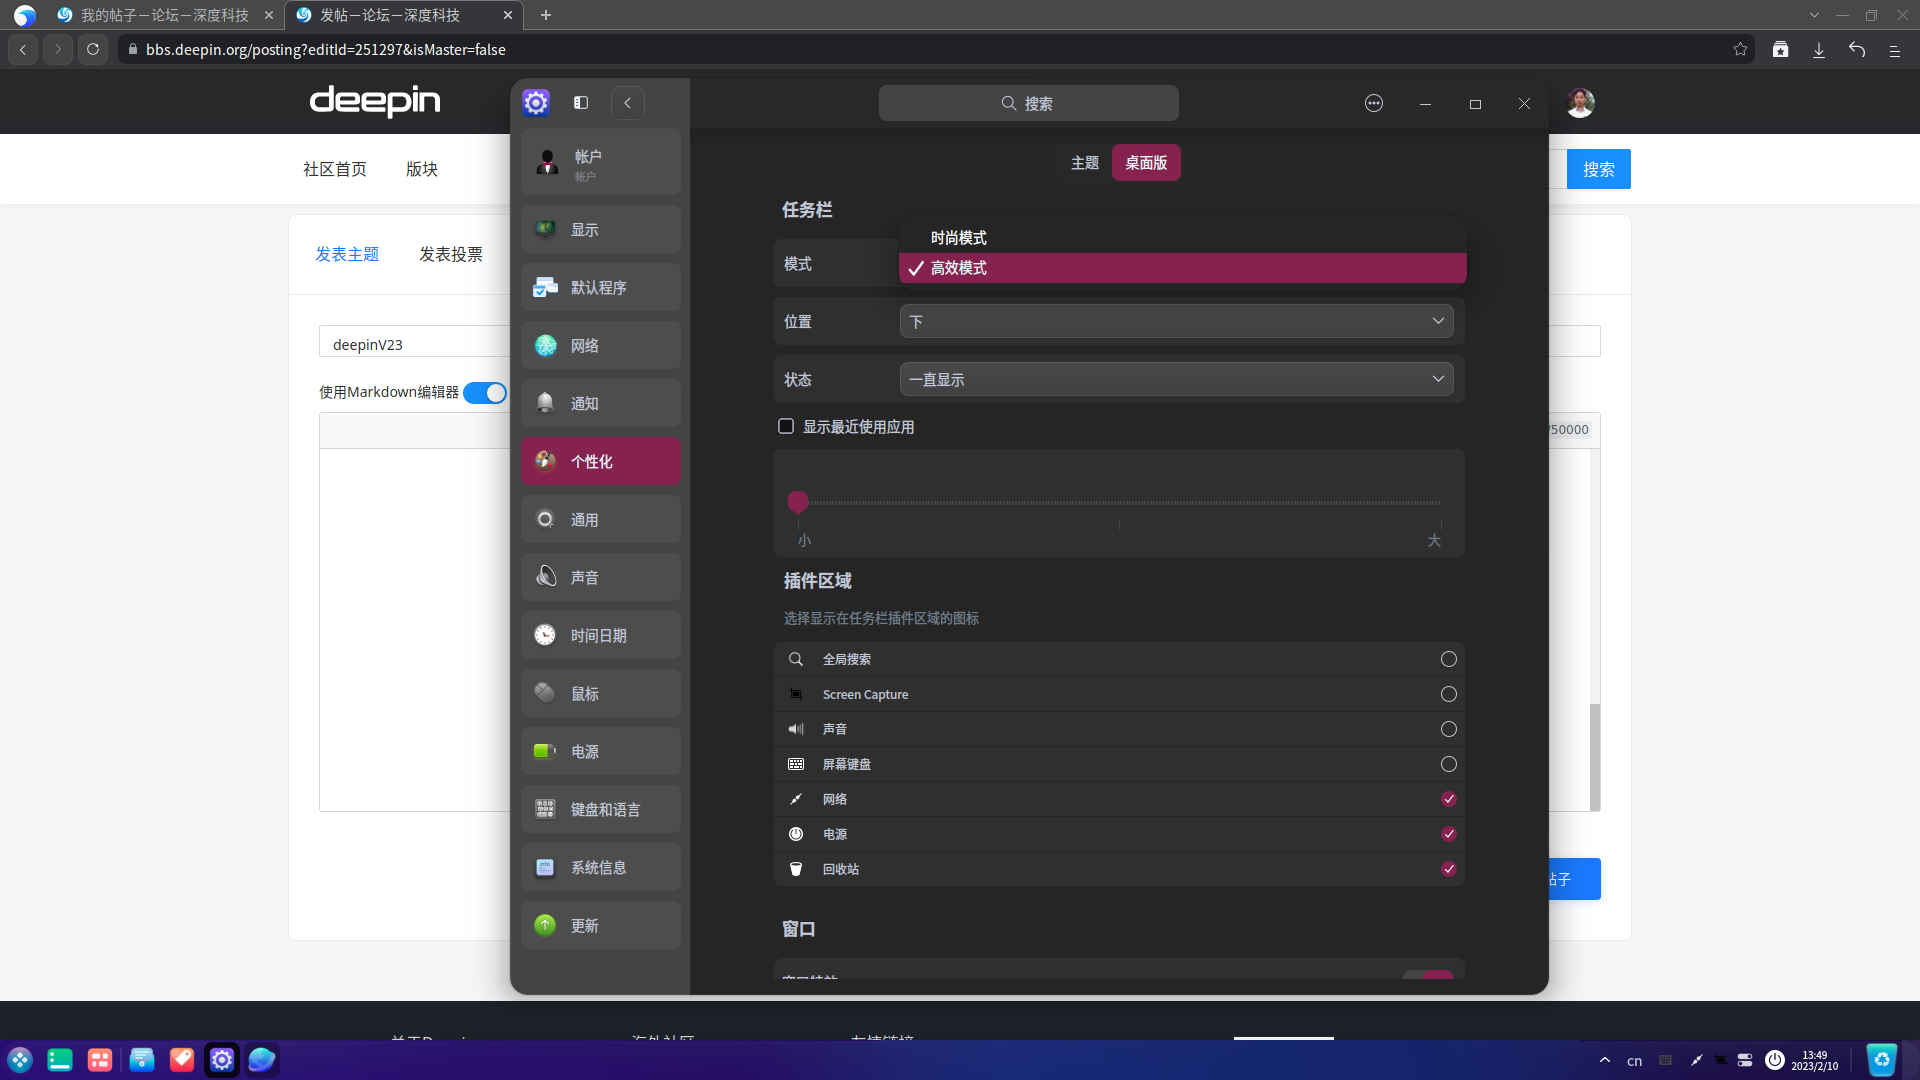Screen dimensions: 1920x1080
Task: Open the three-dot more options menu
Action: point(1374,103)
